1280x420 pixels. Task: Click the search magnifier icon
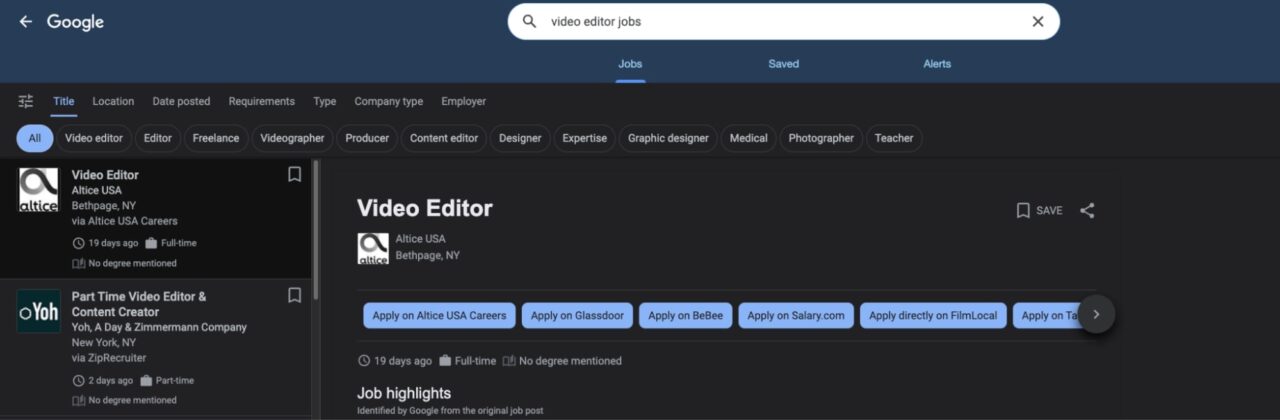(531, 21)
